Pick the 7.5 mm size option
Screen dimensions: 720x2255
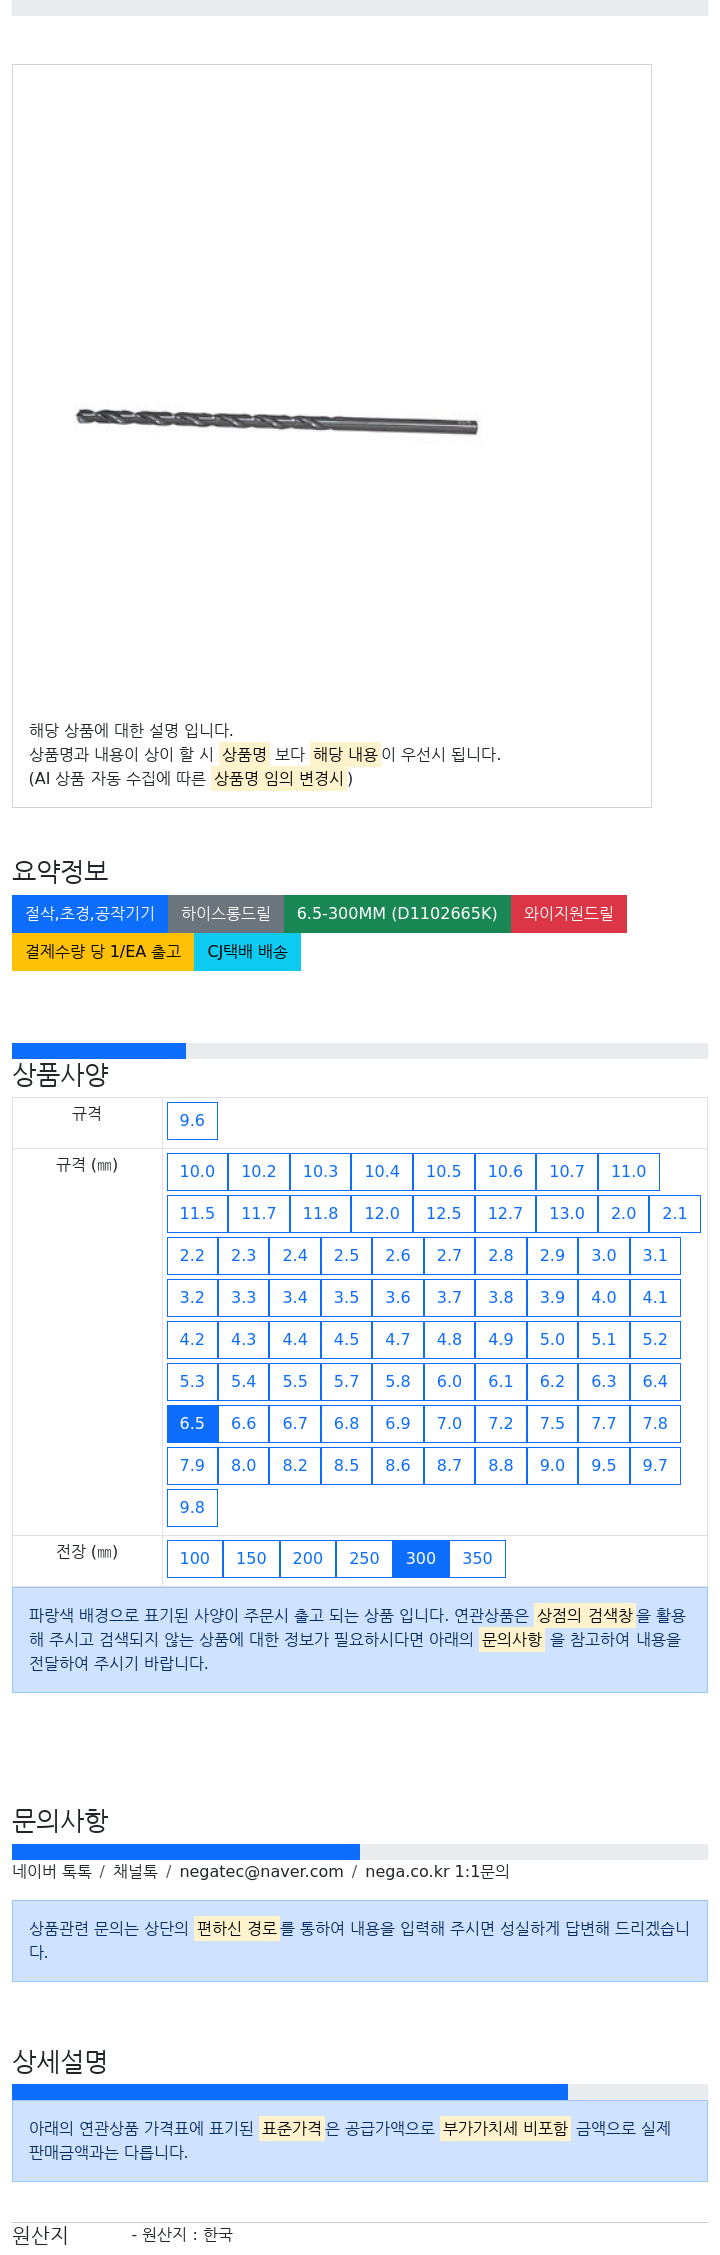coord(552,1423)
